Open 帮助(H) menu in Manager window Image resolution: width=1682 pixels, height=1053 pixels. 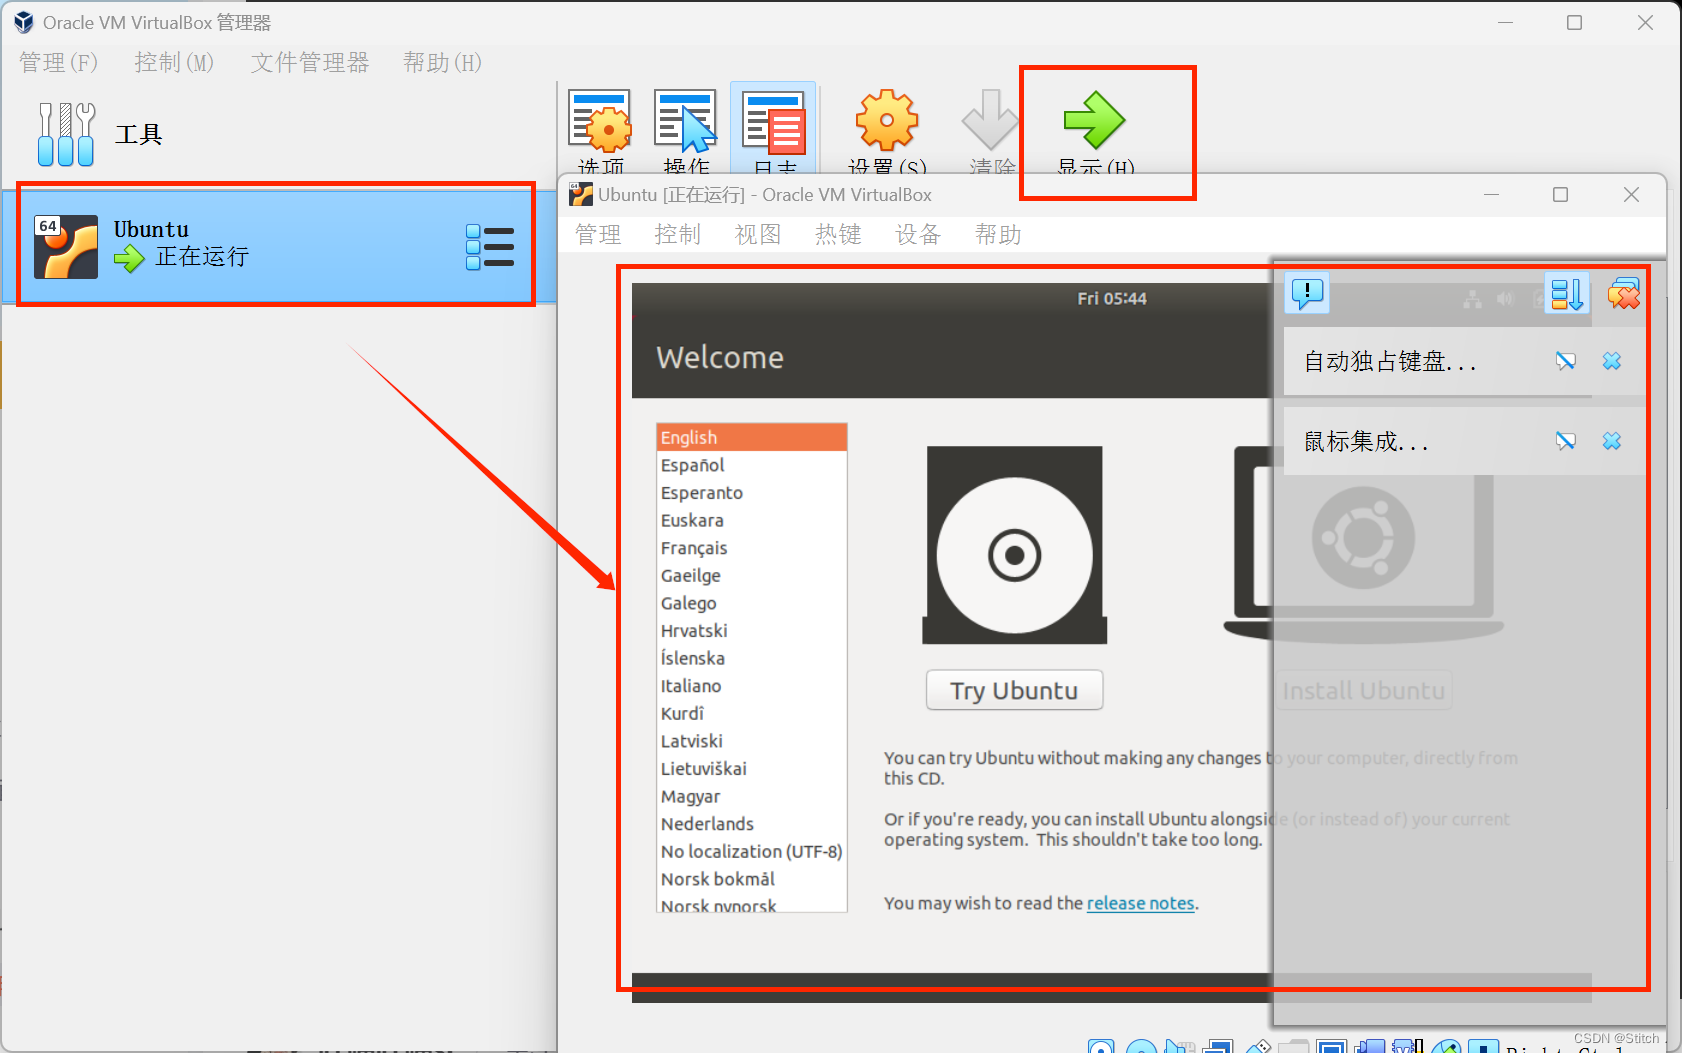pyautogui.click(x=443, y=63)
